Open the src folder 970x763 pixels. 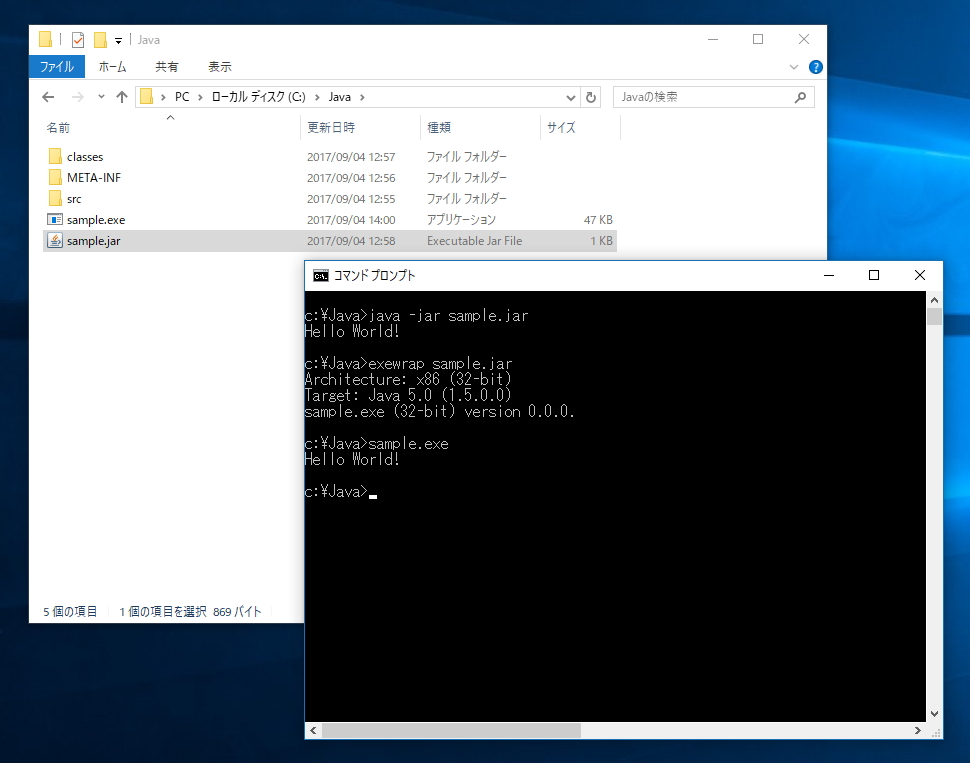click(77, 198)
